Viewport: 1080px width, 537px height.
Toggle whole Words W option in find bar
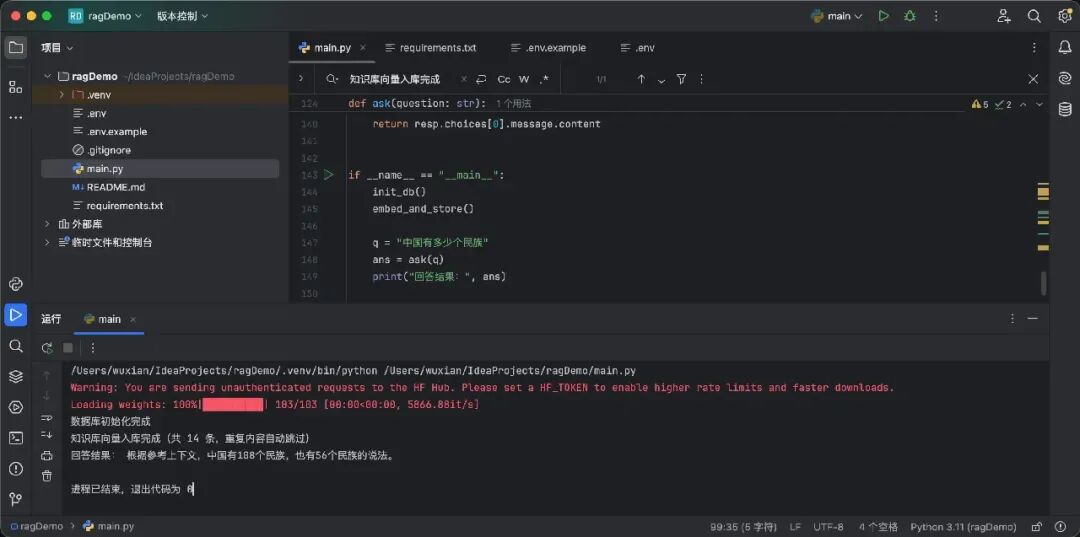(524, 79)
